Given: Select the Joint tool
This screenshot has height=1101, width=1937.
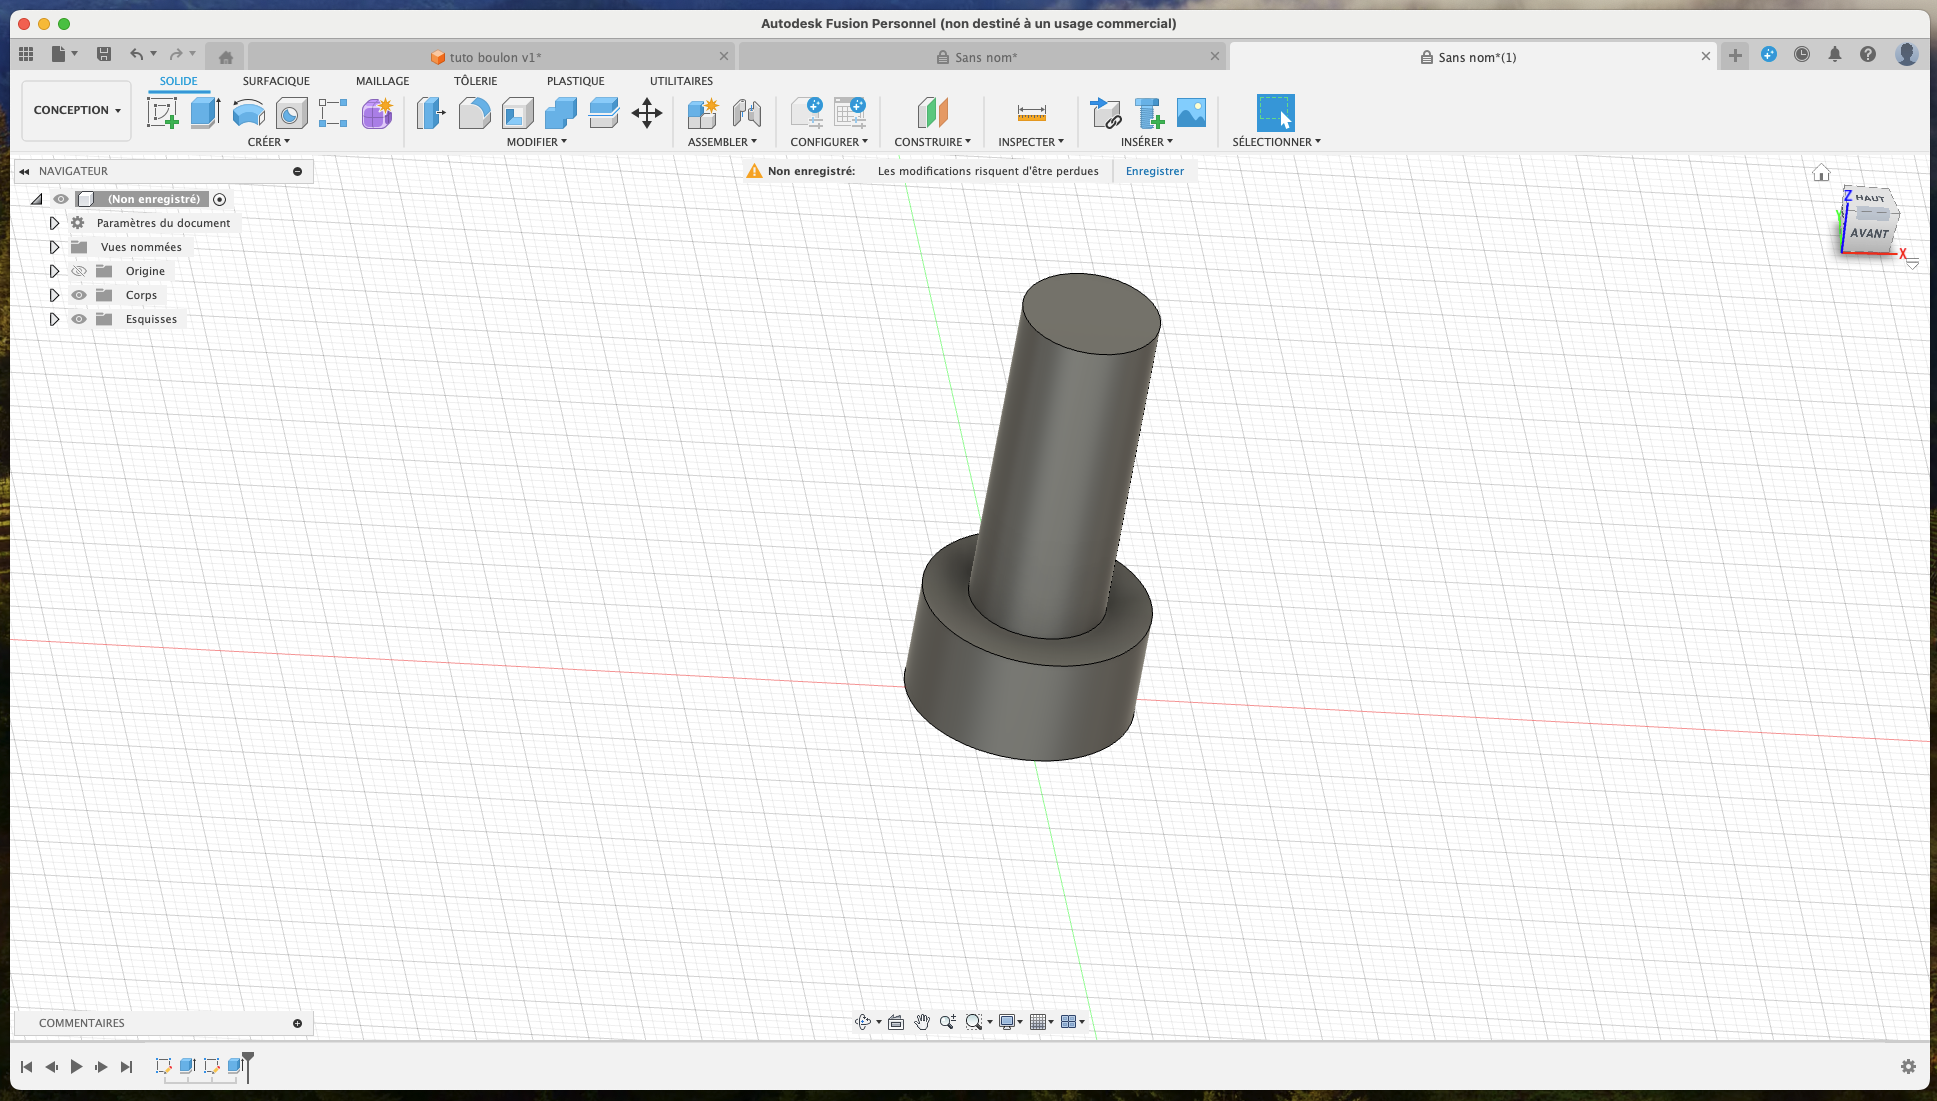Looking at the screenshot, I should [746, 113].
